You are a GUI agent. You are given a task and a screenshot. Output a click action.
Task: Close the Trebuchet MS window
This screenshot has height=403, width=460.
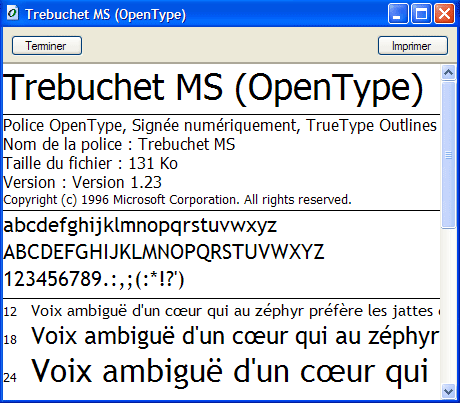tap(444, 14)
